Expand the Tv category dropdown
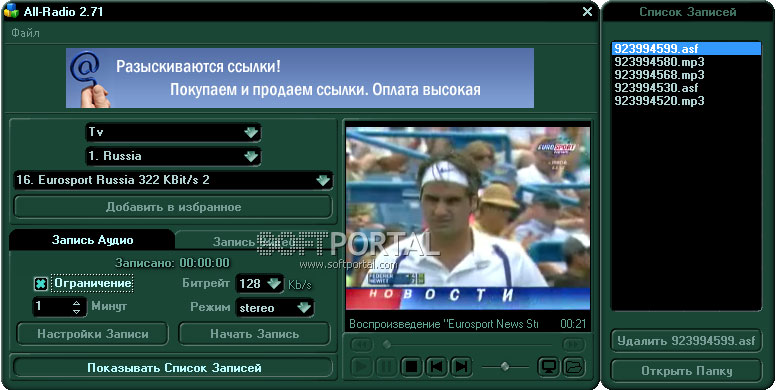776x390 pixels. click(x=173, y=132)
